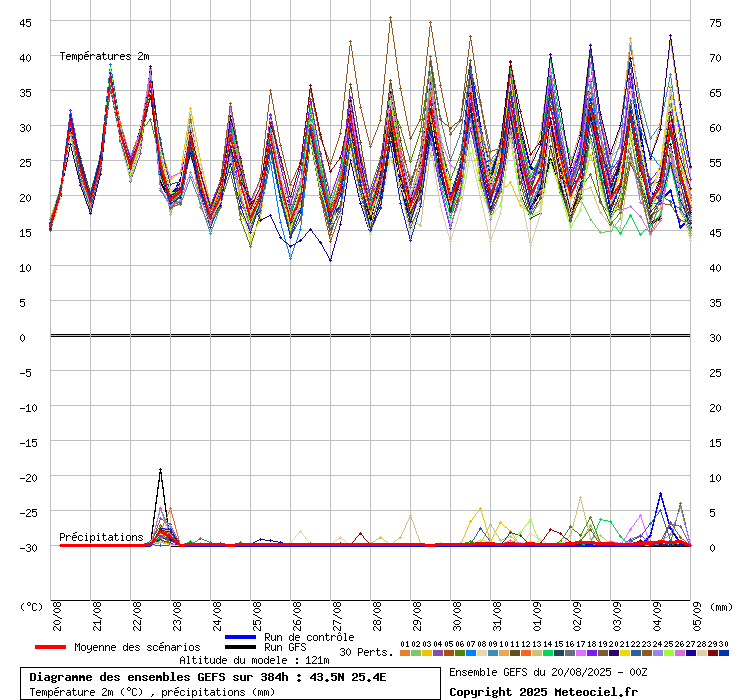Click the 30/08 date label
The width and height of the screenshot is (740, 700).
(457, 616)
